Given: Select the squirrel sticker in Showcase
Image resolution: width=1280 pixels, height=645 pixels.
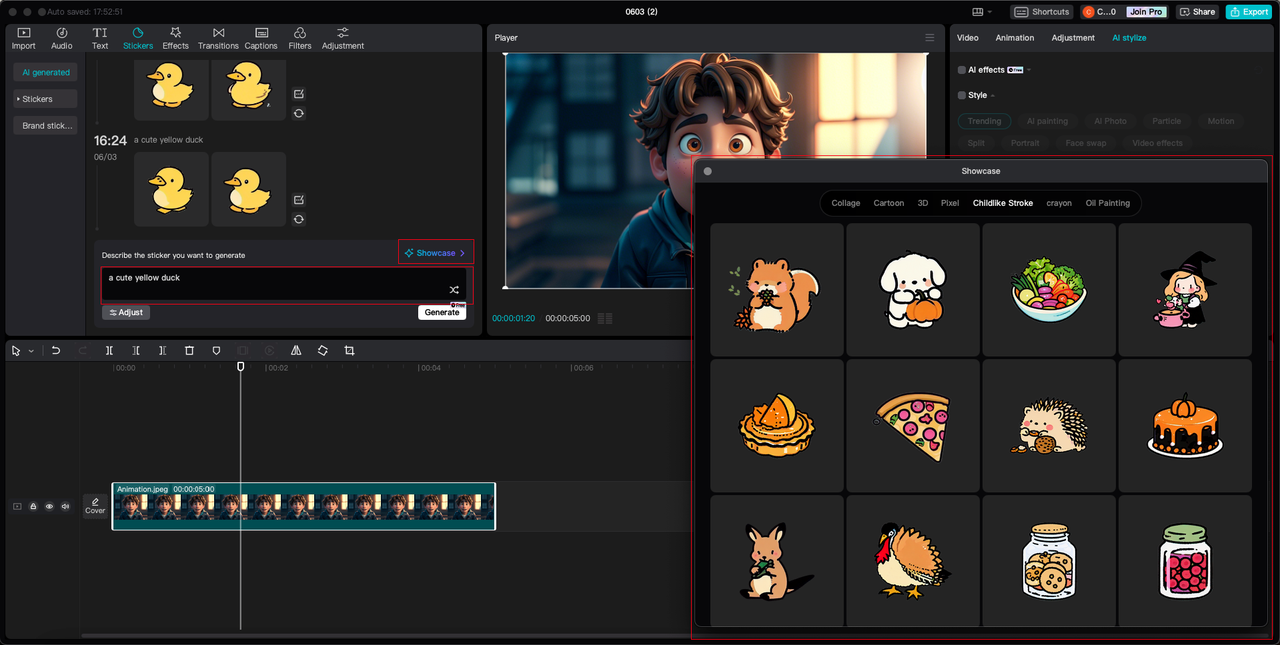Looking at the screenshot, I should coord(777,290).
